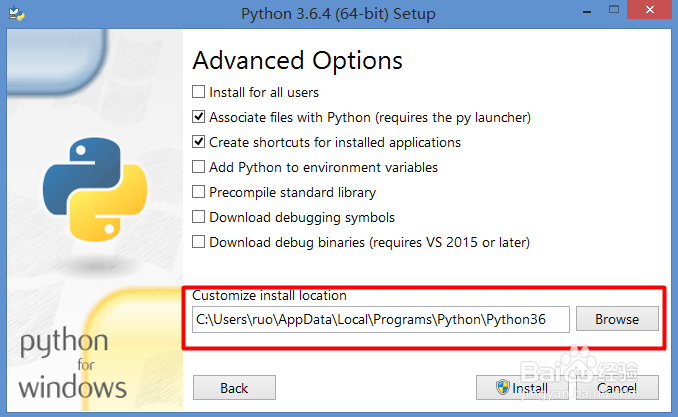Click the Python setup icon in title bar
678x417 pixels.
16,13
